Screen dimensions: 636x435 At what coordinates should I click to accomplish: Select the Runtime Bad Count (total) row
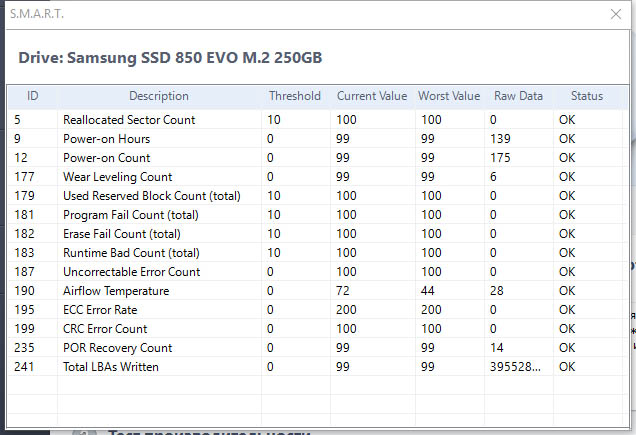316,253
